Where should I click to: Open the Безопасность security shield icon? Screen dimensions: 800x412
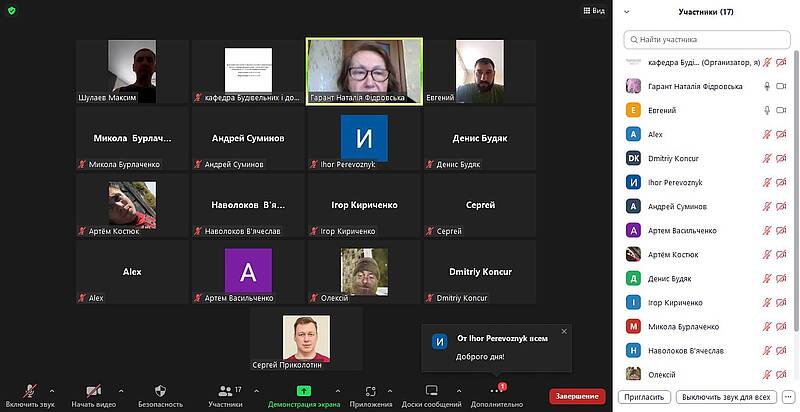160,390
